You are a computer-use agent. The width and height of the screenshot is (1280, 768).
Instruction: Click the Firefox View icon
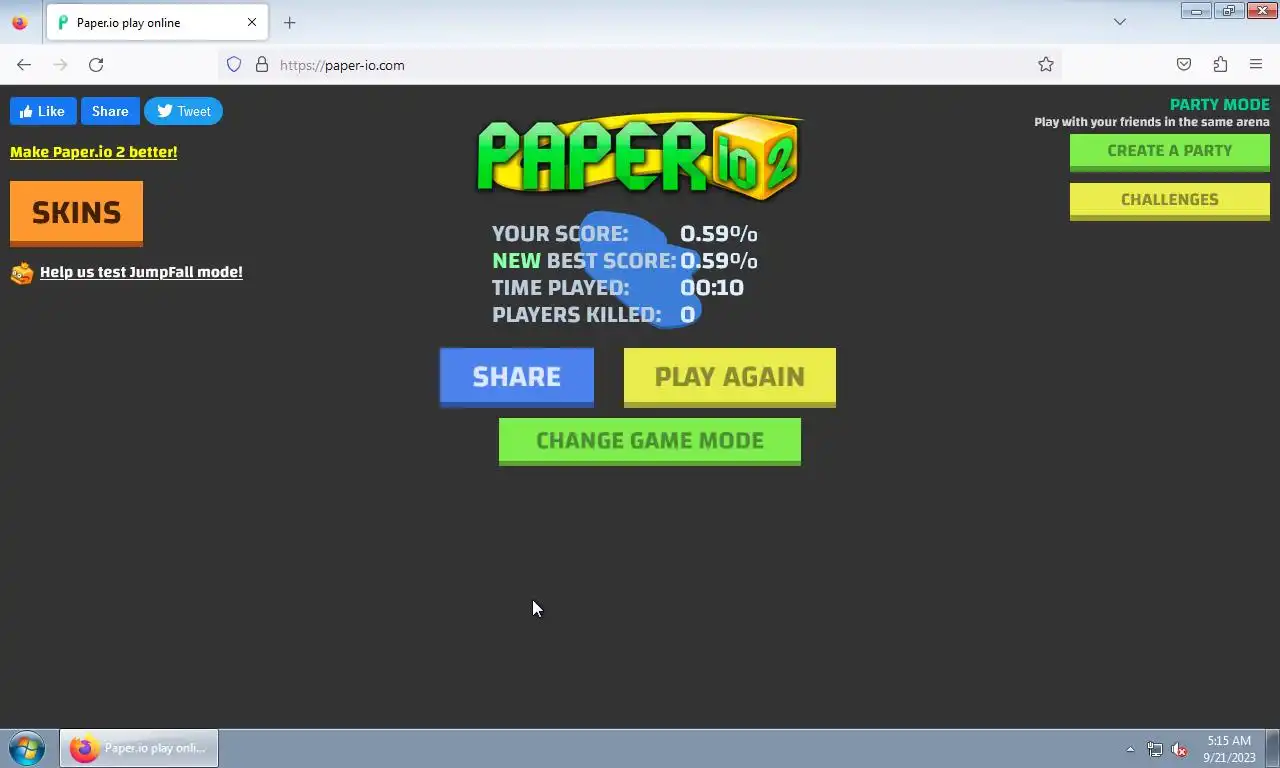20,22
